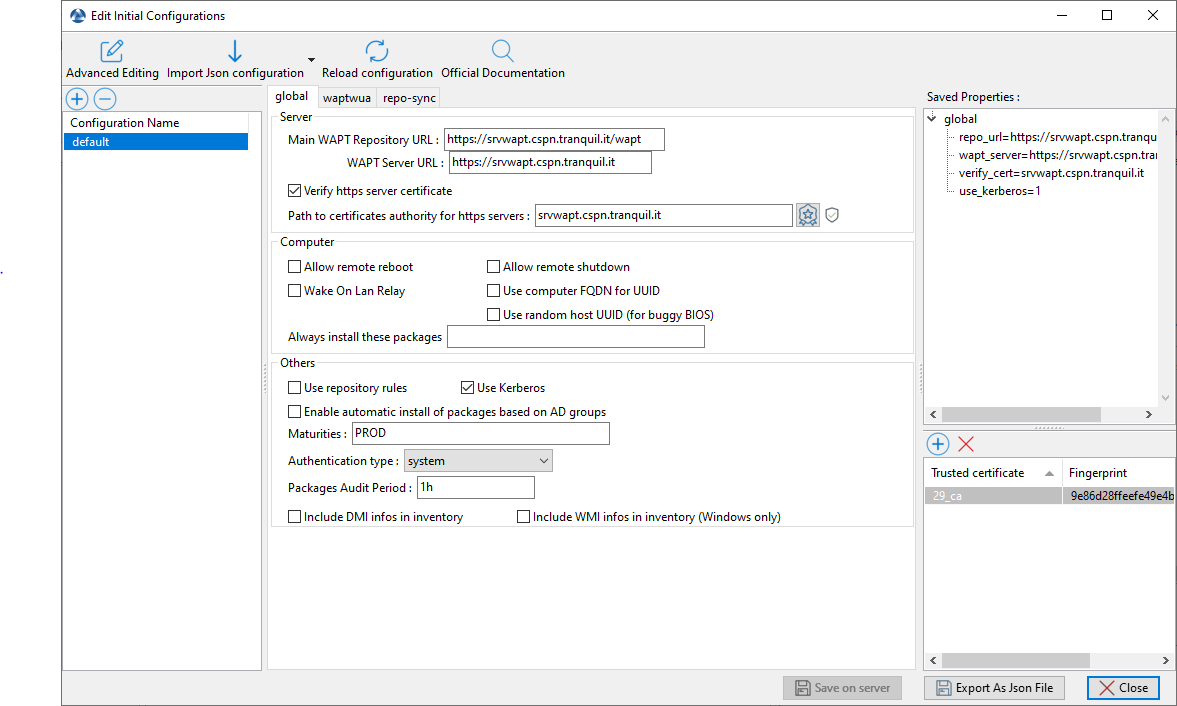
Task: Open Authentication type dropdown
Action: pos(478,461)
